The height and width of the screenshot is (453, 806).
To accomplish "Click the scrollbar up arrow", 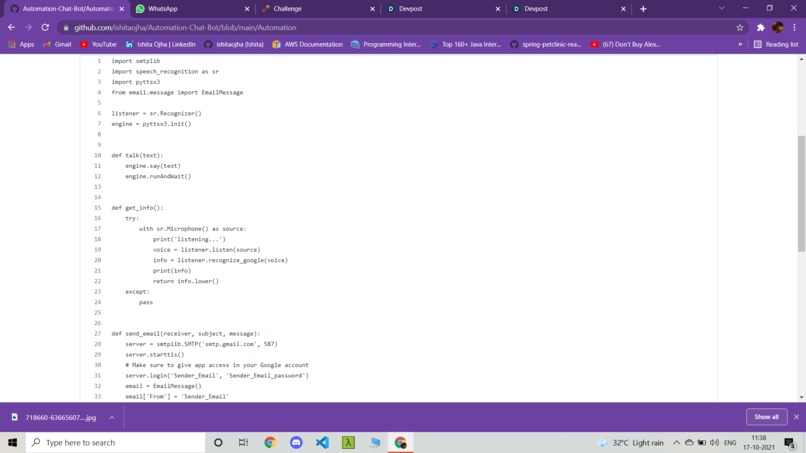I will [801, 59].
